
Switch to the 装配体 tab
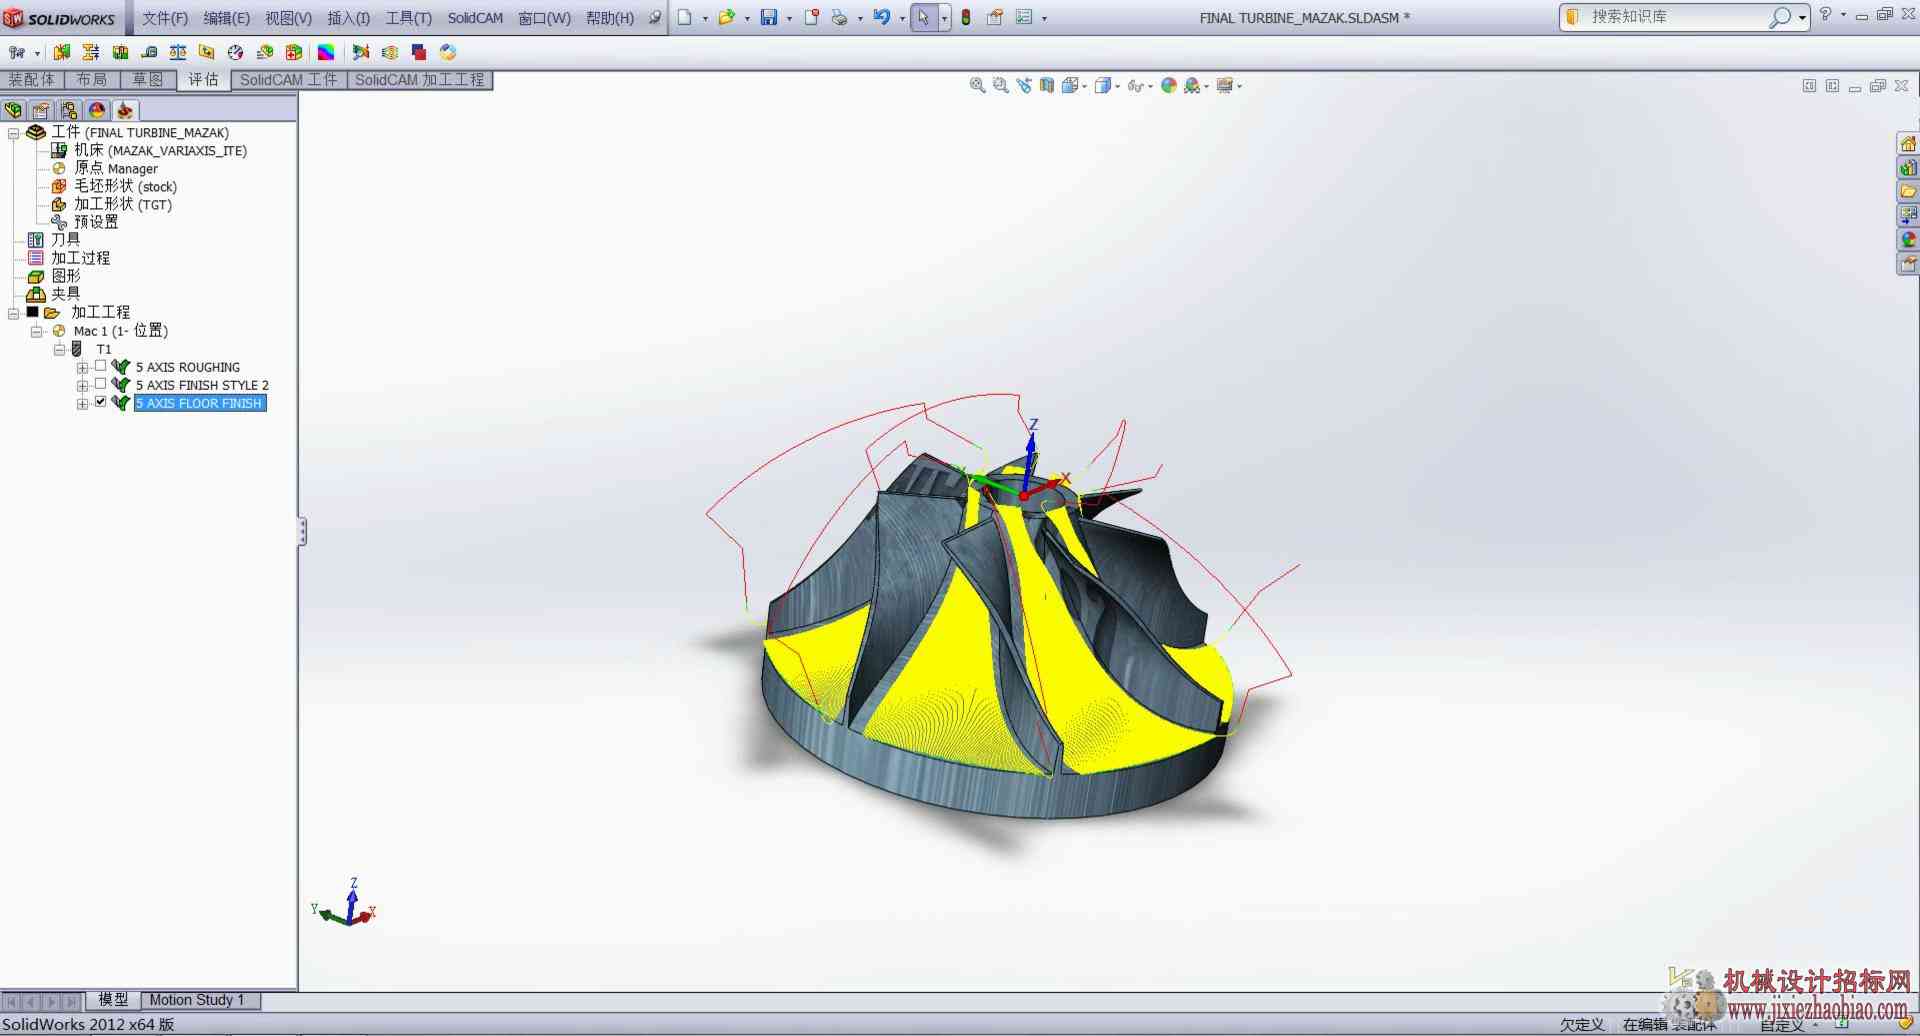(x=32, y=80)
